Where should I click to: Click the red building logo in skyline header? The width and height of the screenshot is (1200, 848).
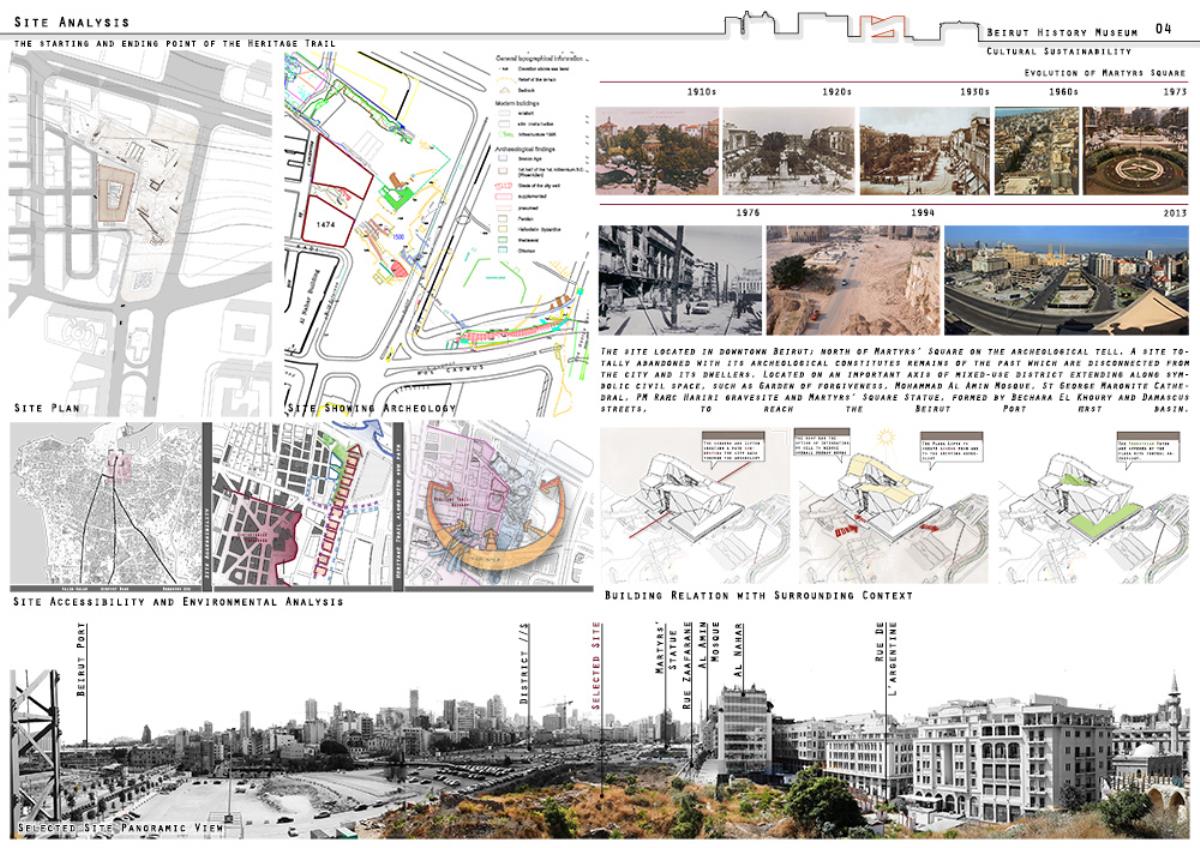[877, 26]
